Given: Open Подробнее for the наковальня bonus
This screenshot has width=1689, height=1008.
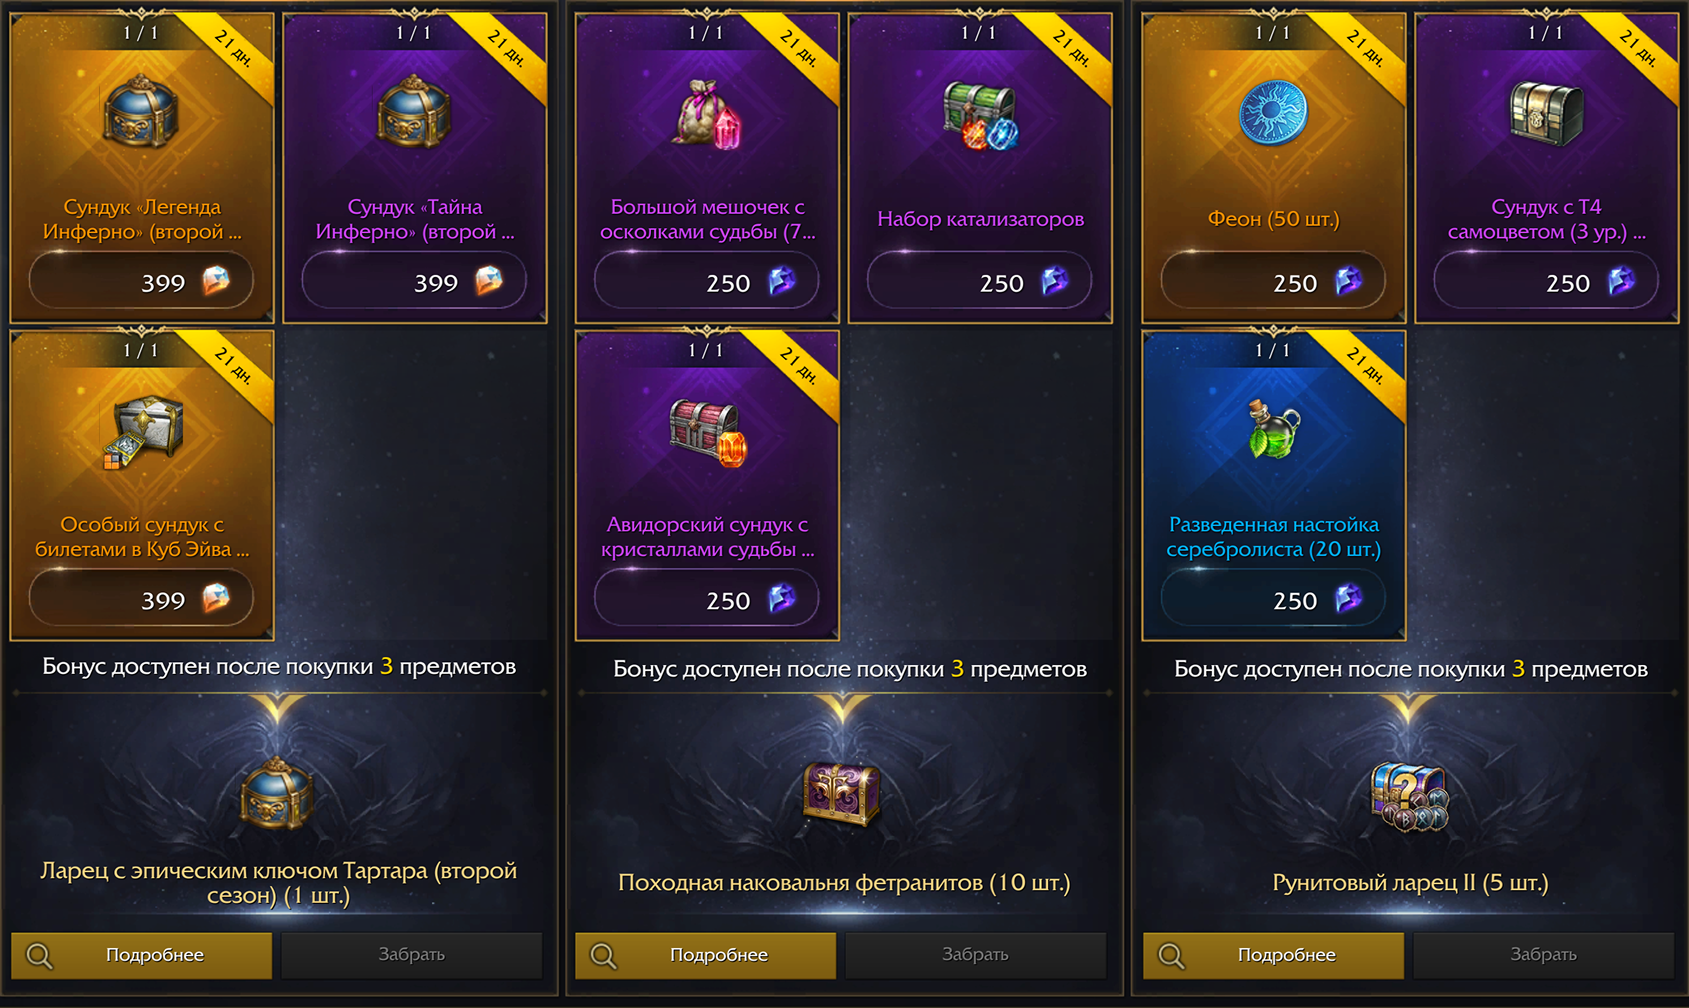Looking at the screenshot, I should point(705,955).
